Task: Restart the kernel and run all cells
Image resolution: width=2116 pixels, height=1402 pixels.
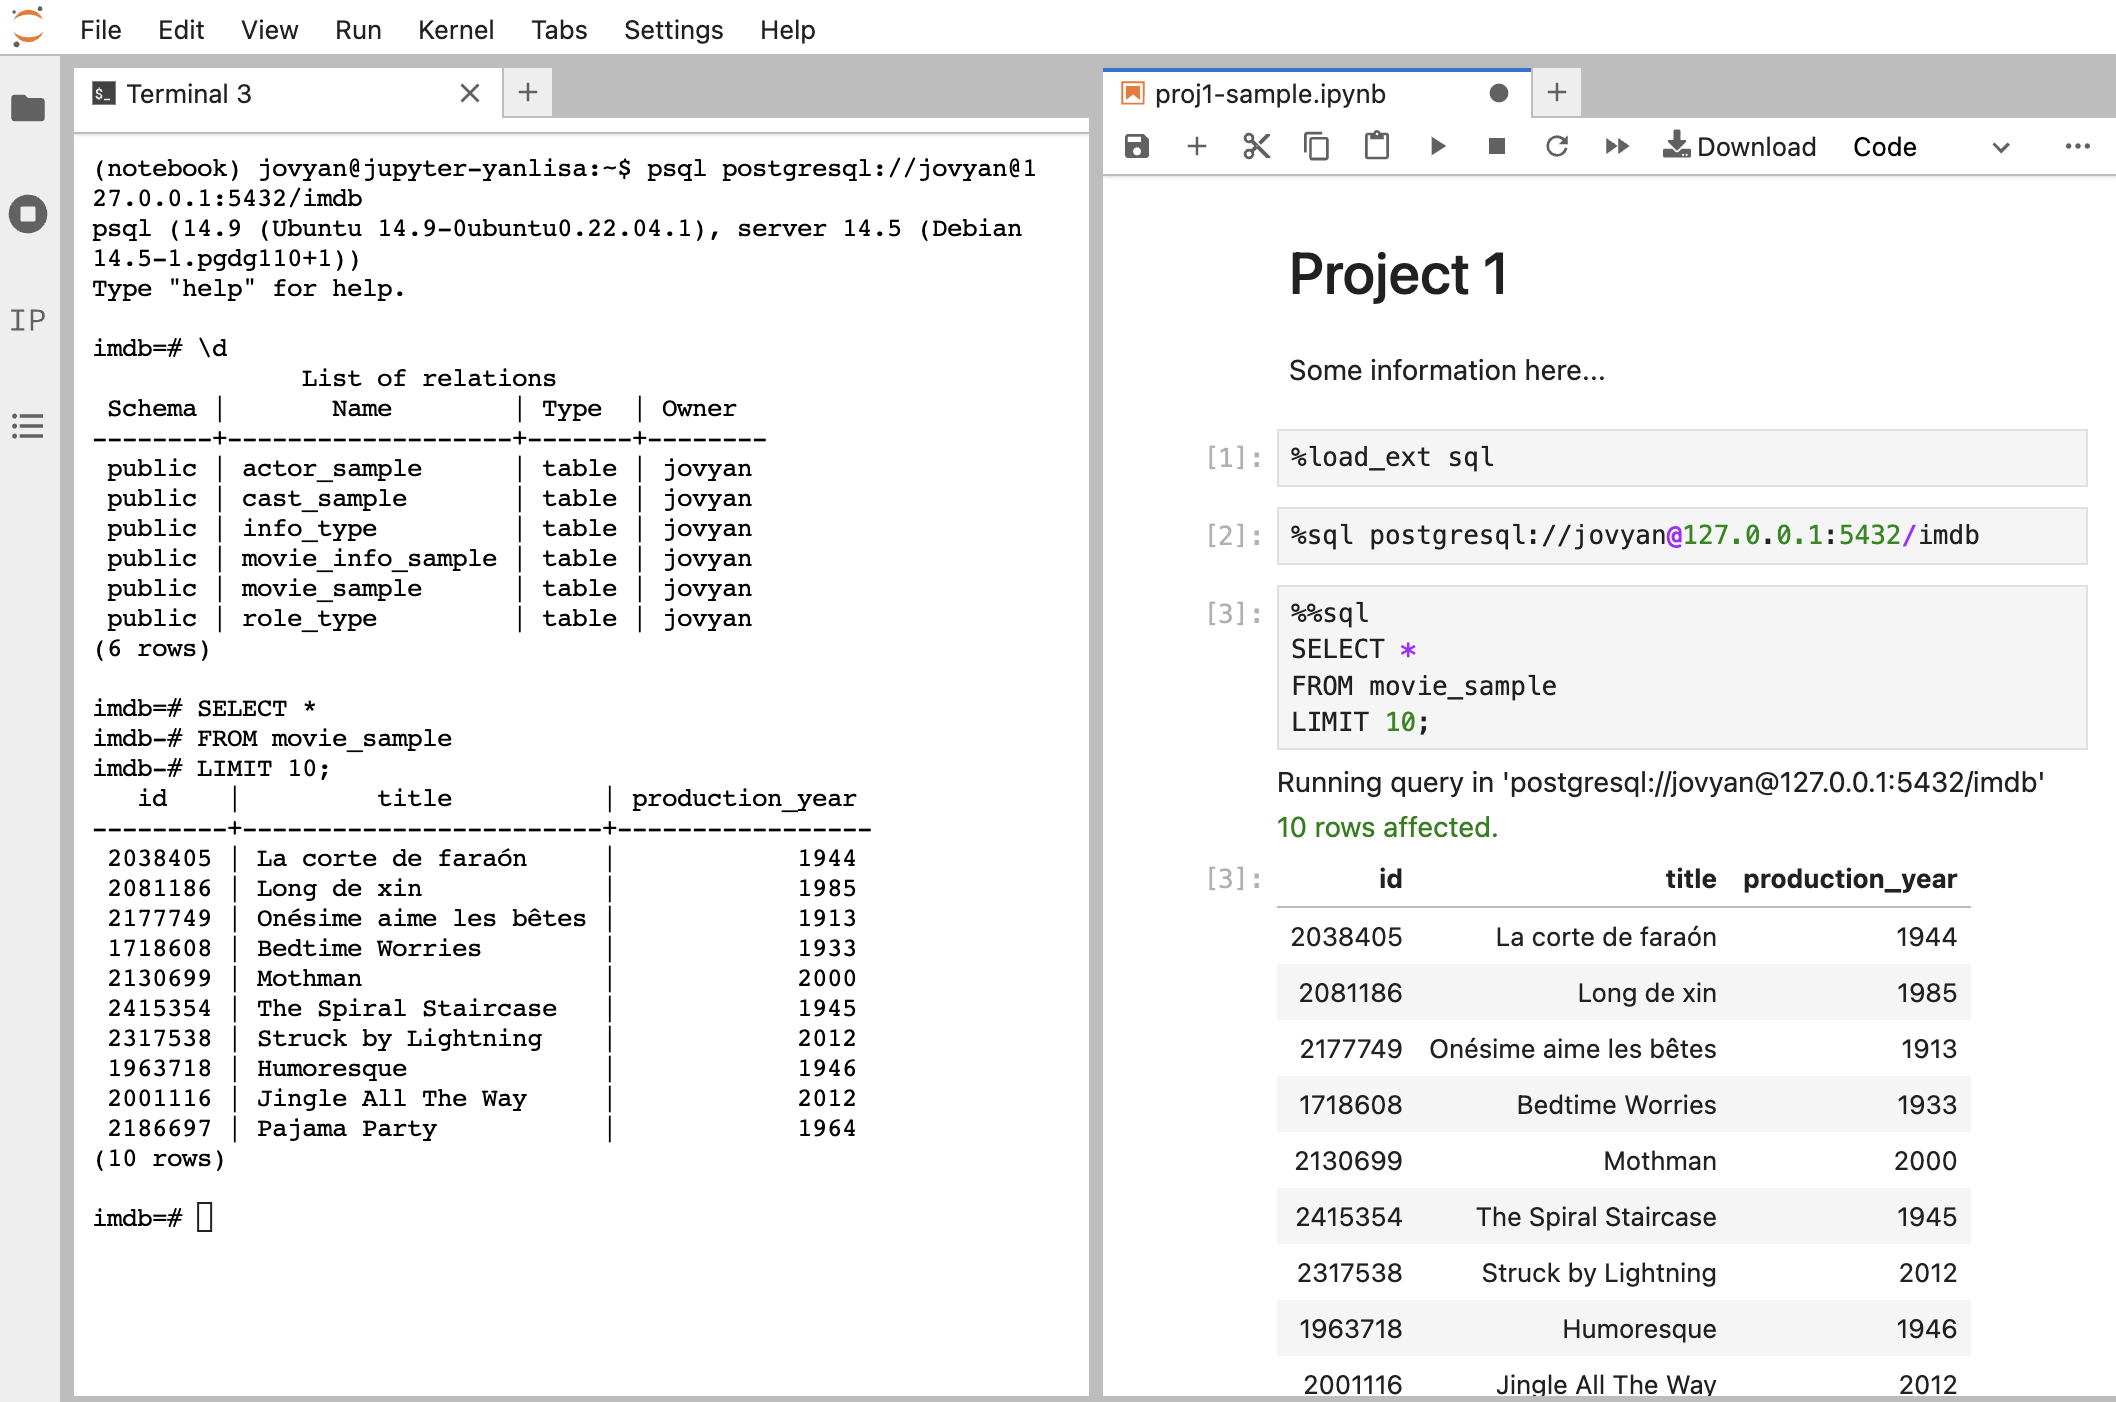Action: 1616,147
